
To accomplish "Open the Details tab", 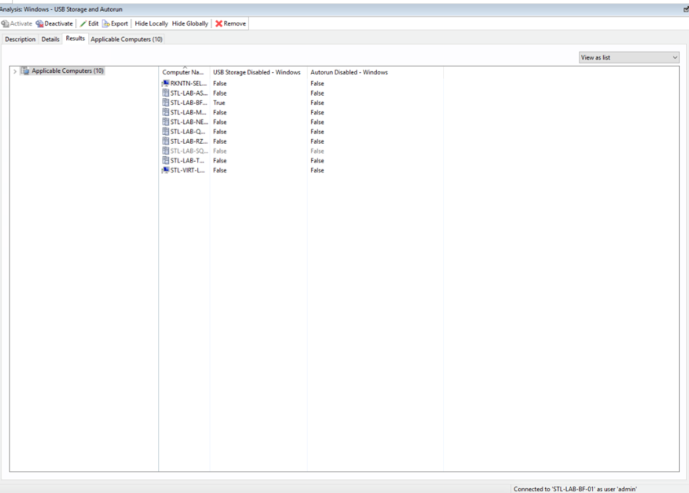I will click(51, 39).
